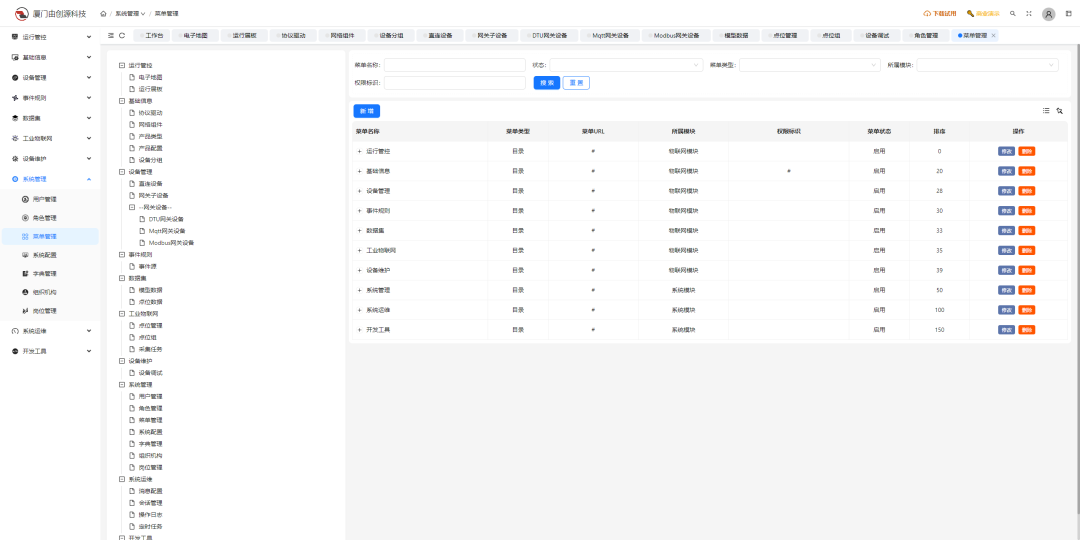Open the search magnifier icon in the header
Screen dimensions: 1080x540
[x=1013, y=14]
